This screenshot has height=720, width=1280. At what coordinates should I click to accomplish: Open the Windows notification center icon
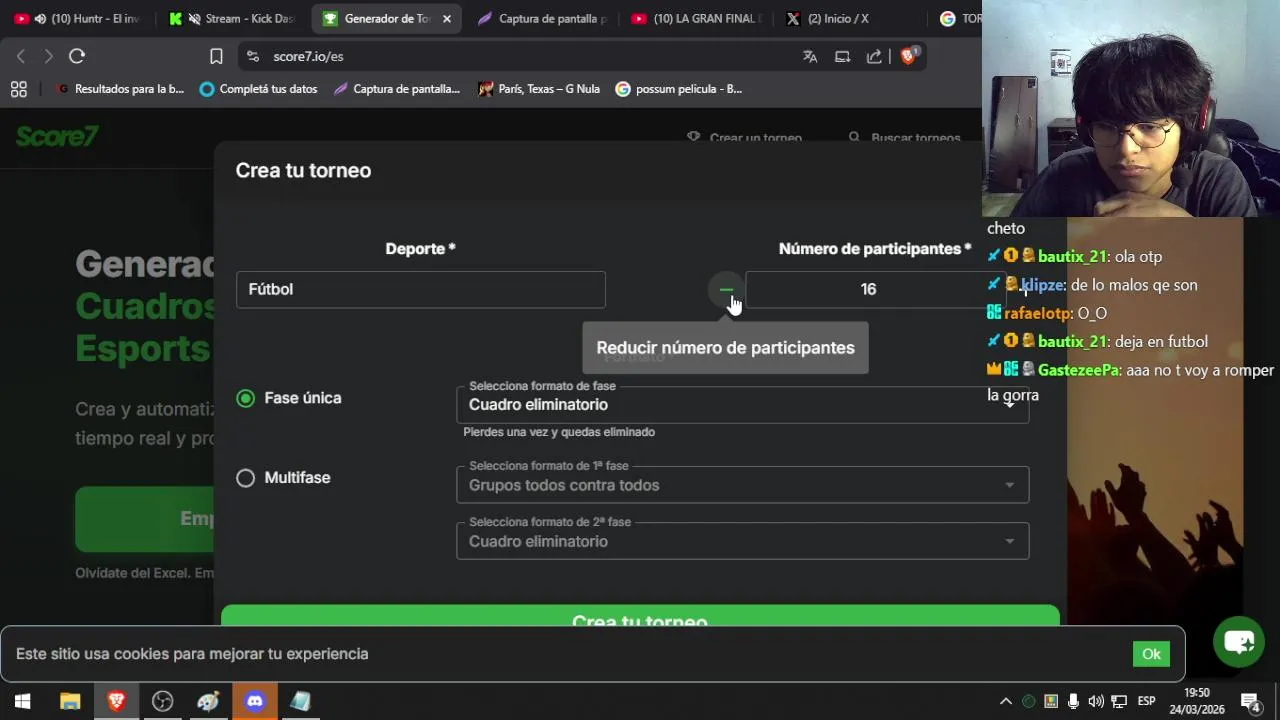tap(1250, 701)
